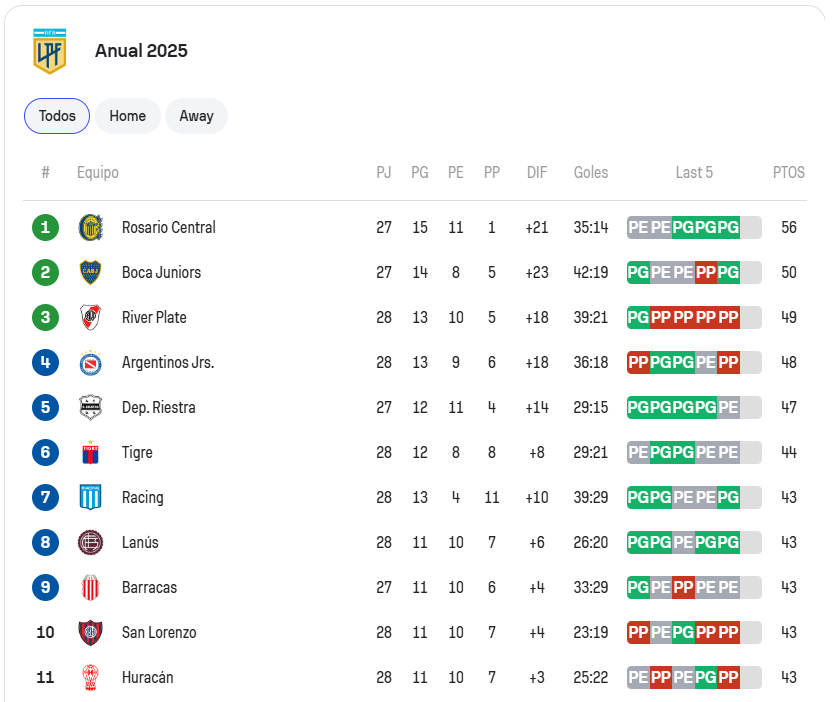Image resolution: width=833 pixels, height=702 pixels.
Task: Click the Last 5 column header
Action: 694,172
